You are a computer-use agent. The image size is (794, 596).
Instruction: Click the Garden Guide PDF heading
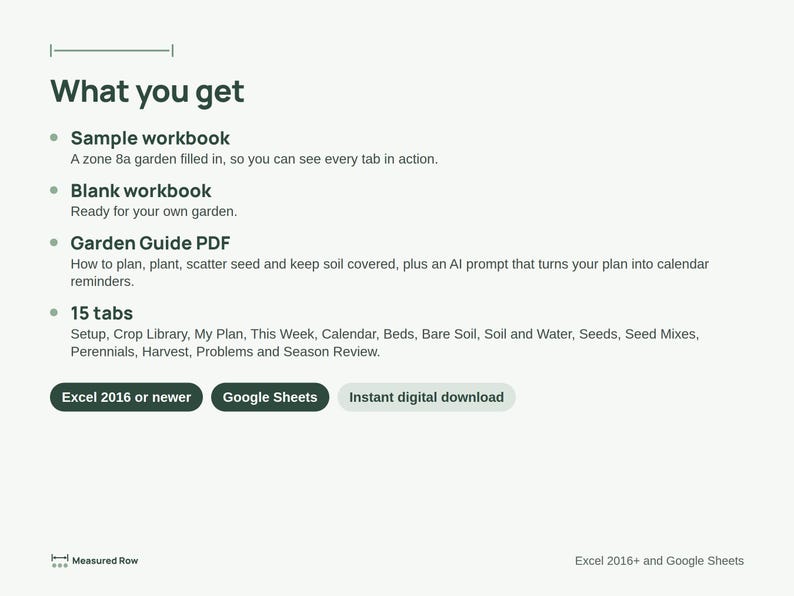(x=150, y=243)
